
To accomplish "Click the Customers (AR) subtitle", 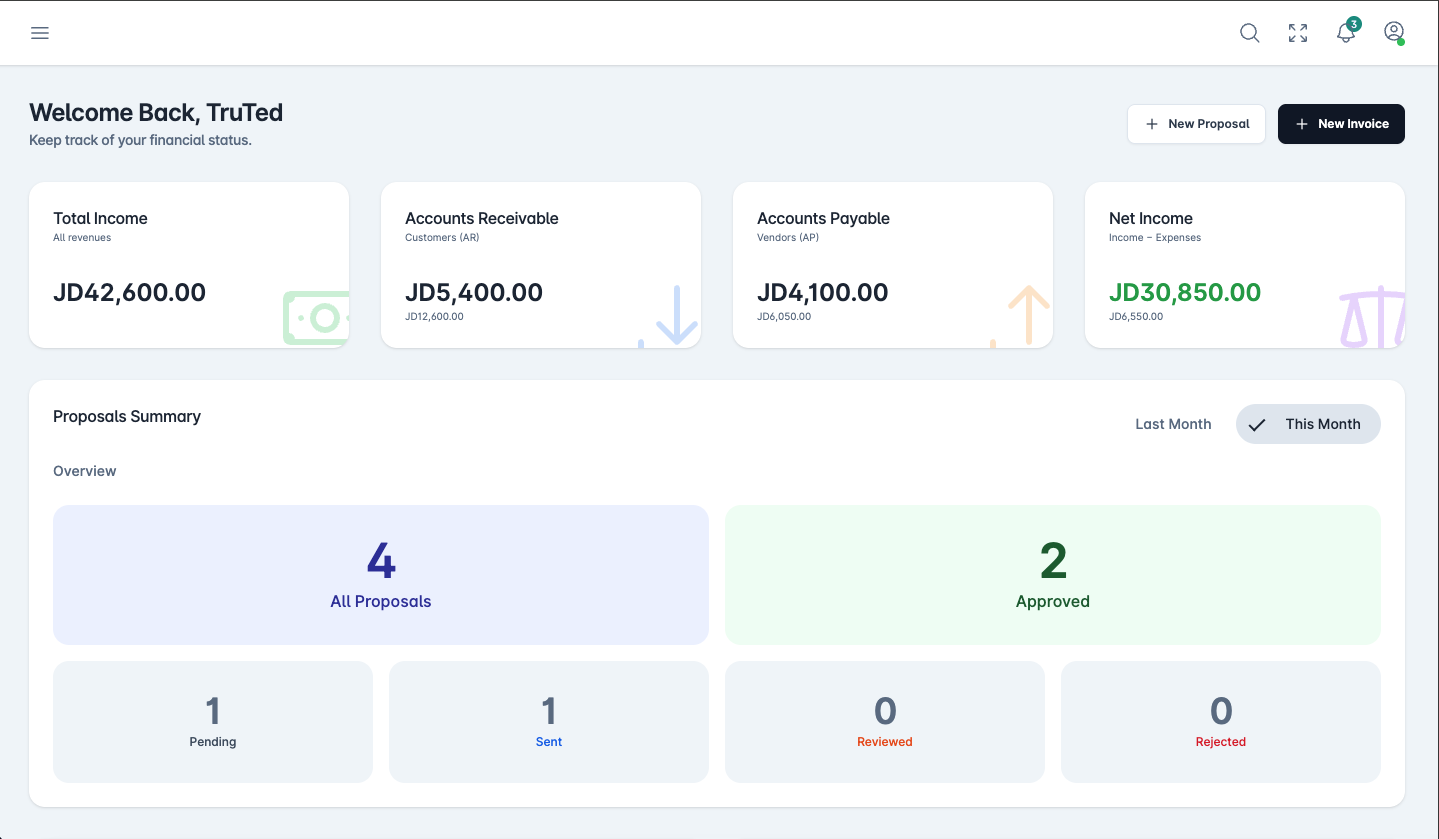I will [442, 238].
